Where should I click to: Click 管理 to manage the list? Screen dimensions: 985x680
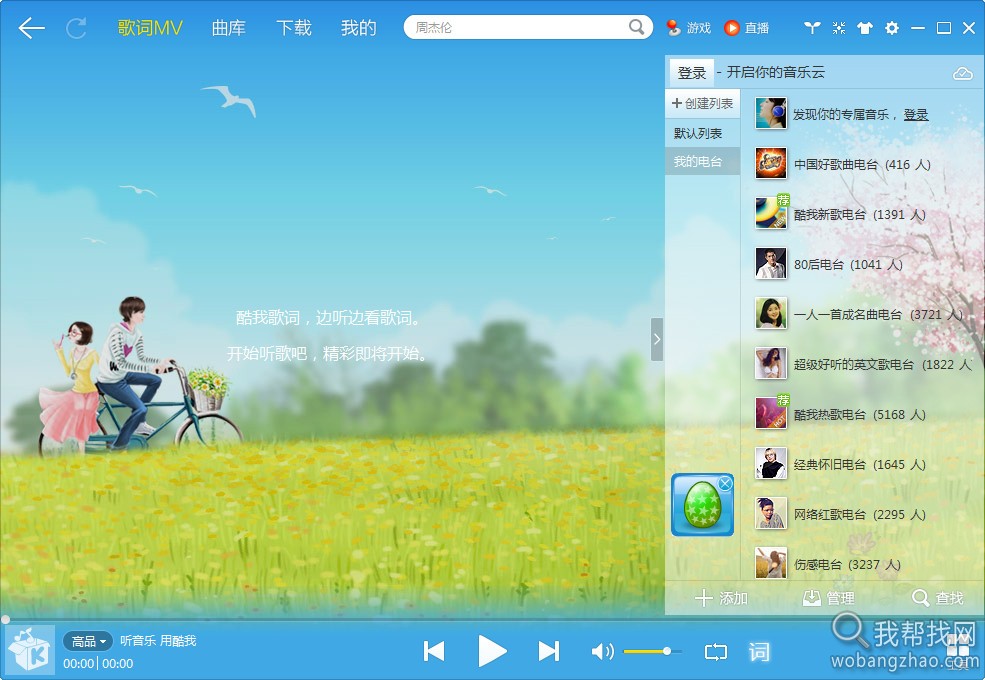pos(829,598)
